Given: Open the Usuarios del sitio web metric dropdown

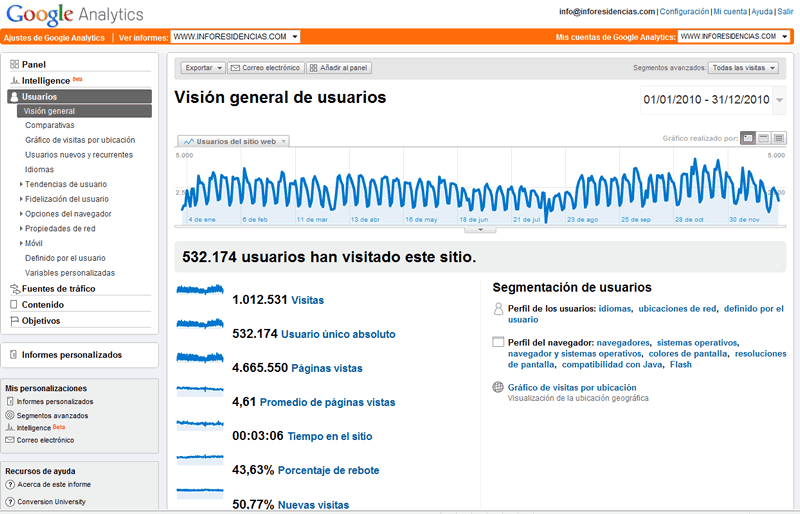Looking at the screenshot, I should [234, 141].
